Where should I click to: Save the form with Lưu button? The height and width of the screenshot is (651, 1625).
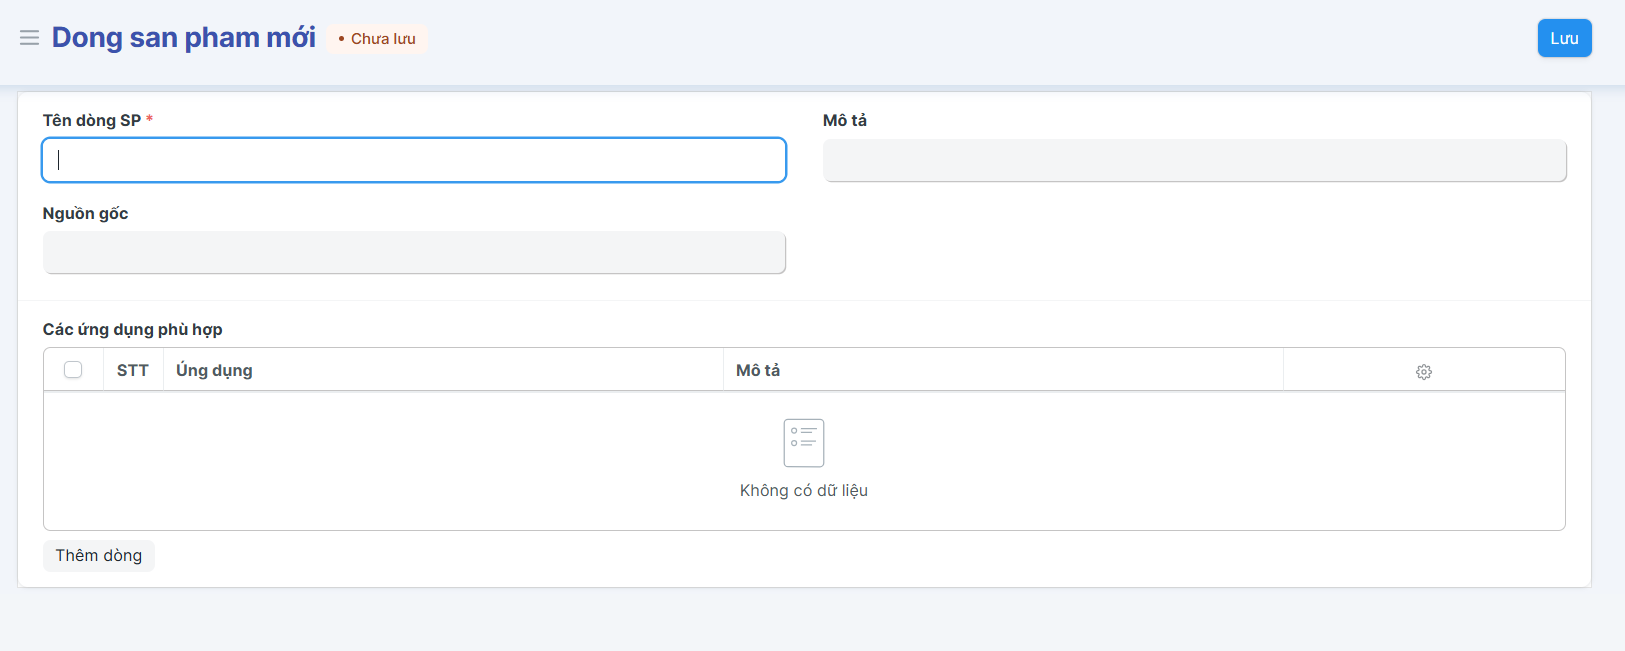click(1564, 38)
